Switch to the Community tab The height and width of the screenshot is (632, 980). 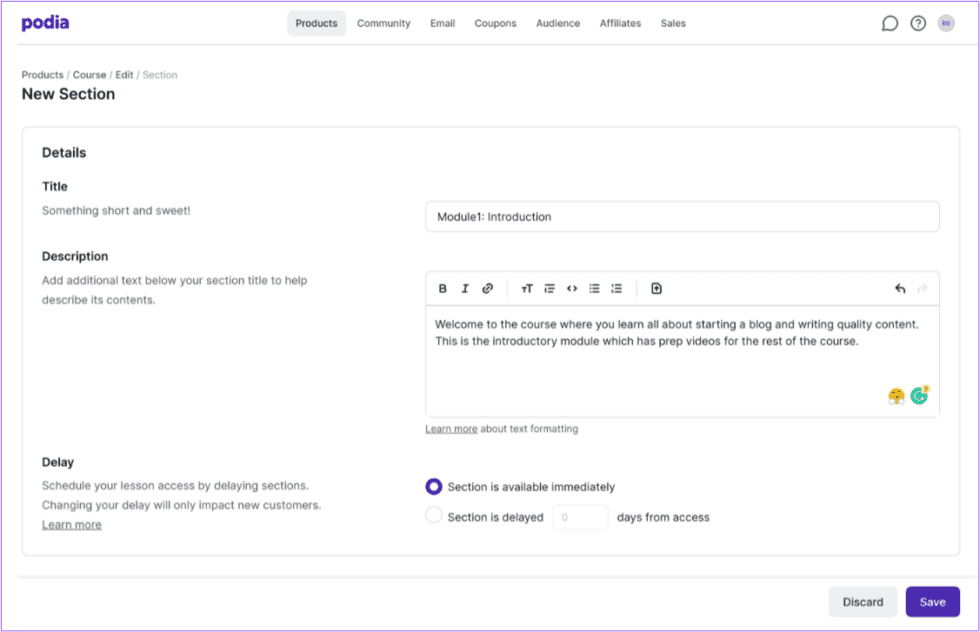(x=383, y=23)
